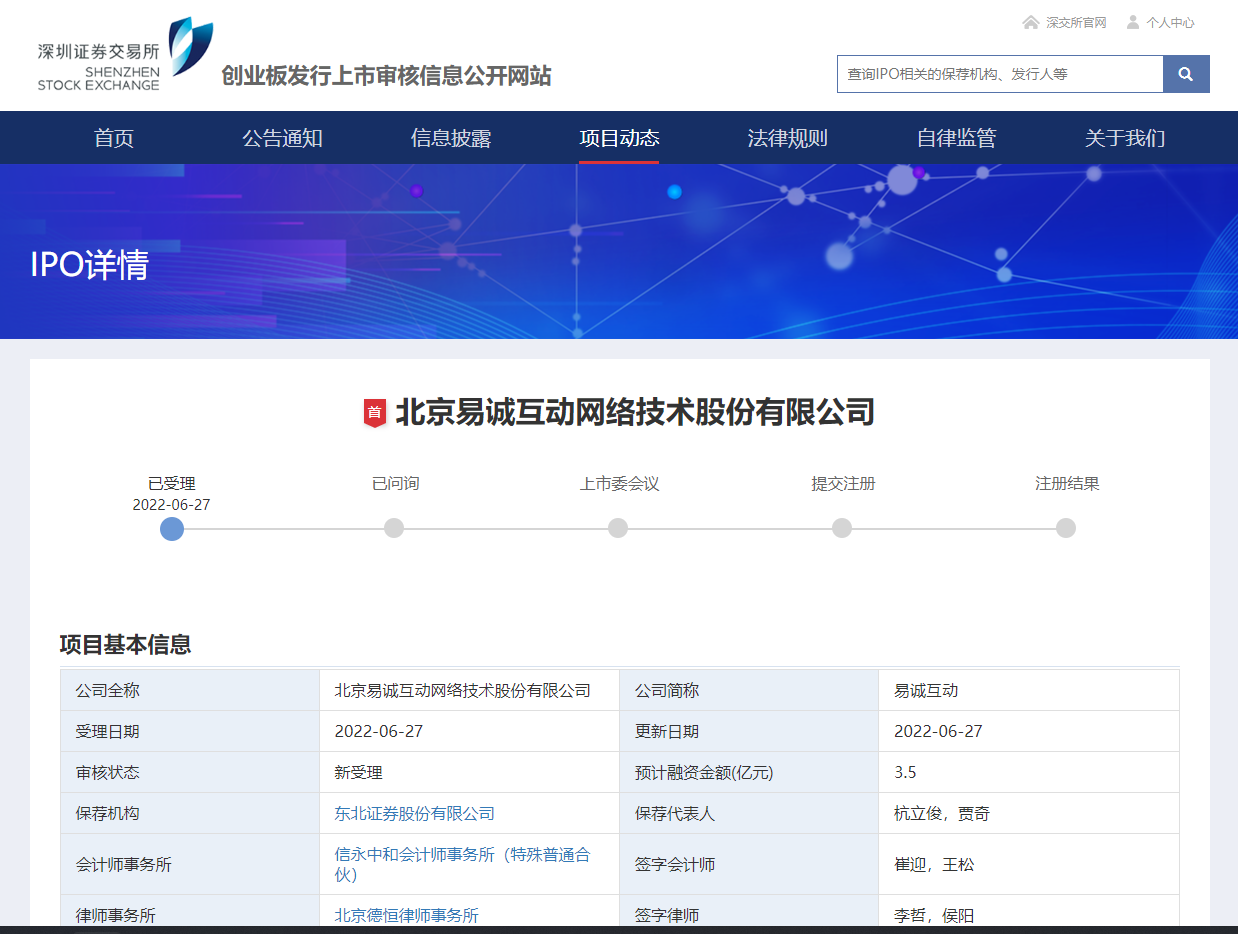
Task: Click the 审核状态 label cell
Action: coord(190,772)
